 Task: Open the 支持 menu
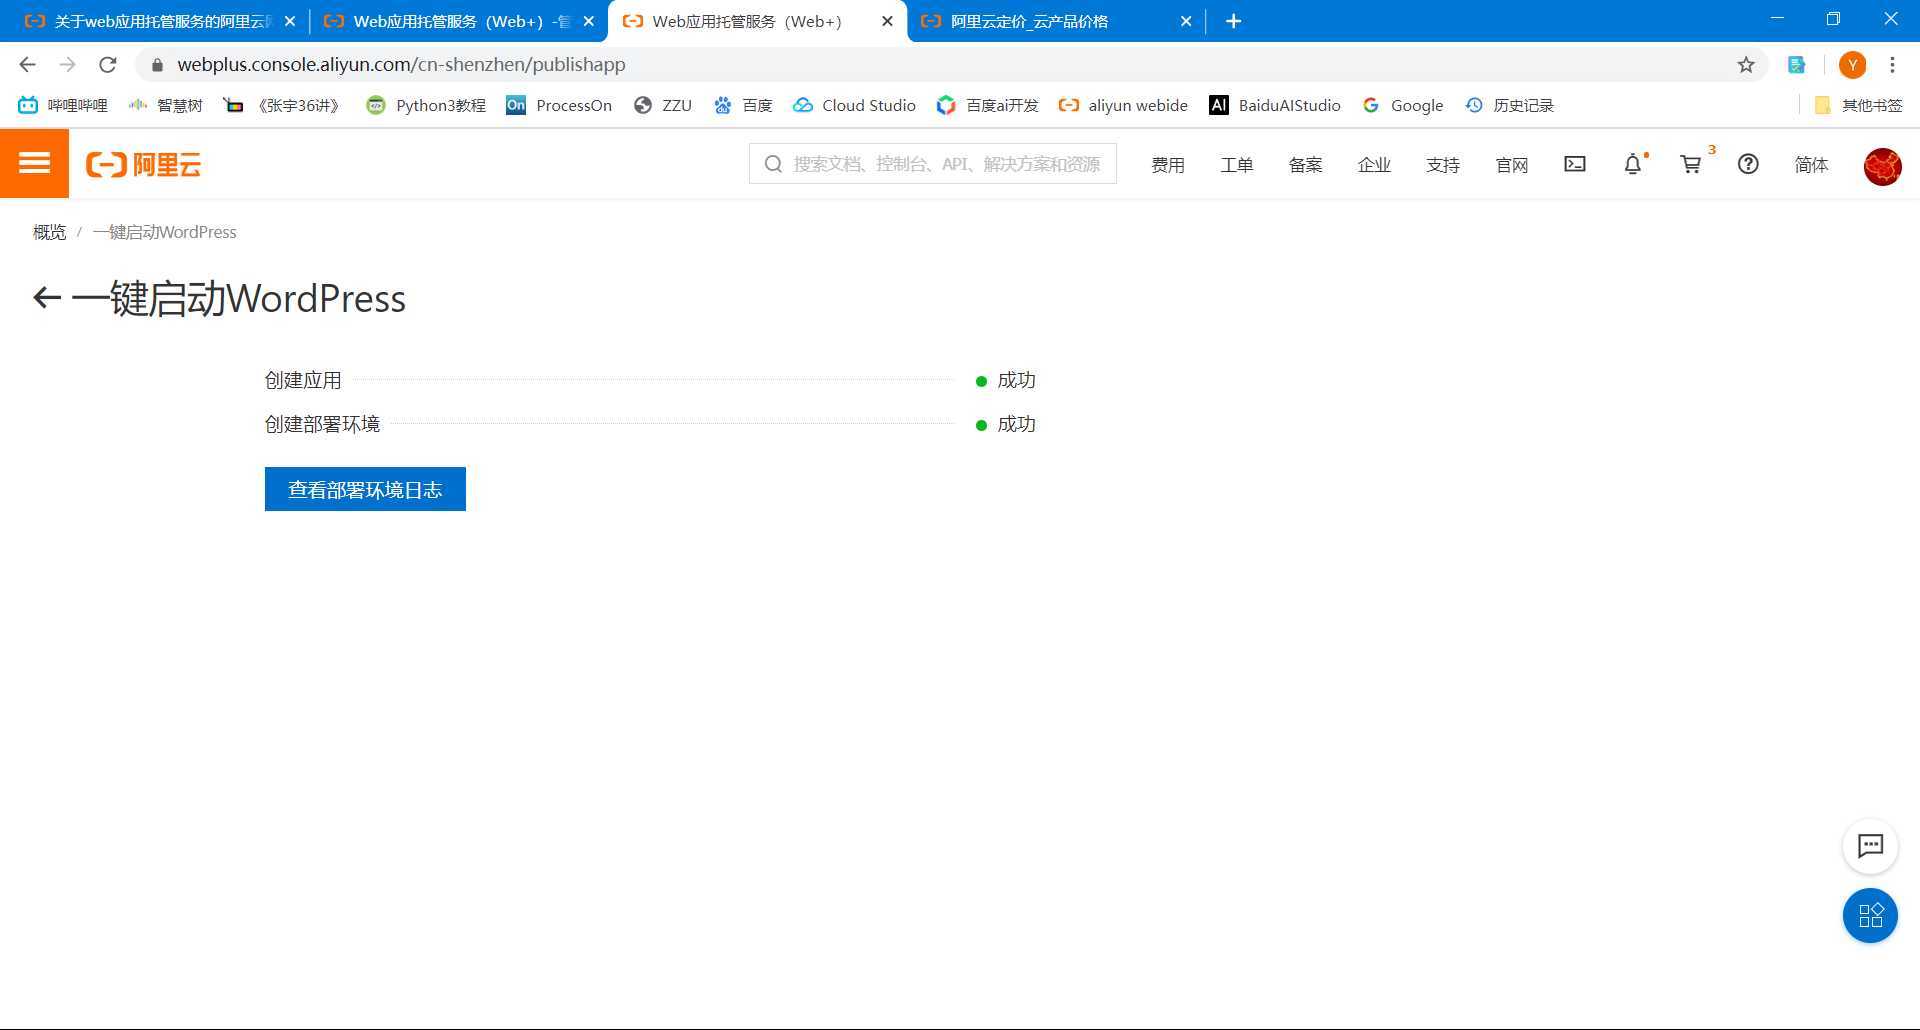[1443, 165]
